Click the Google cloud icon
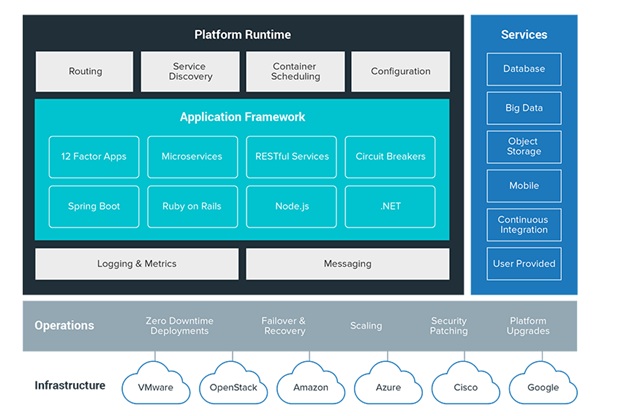Image resolution: width=624 pixels, height=416 pixels. tap(543, 383)
